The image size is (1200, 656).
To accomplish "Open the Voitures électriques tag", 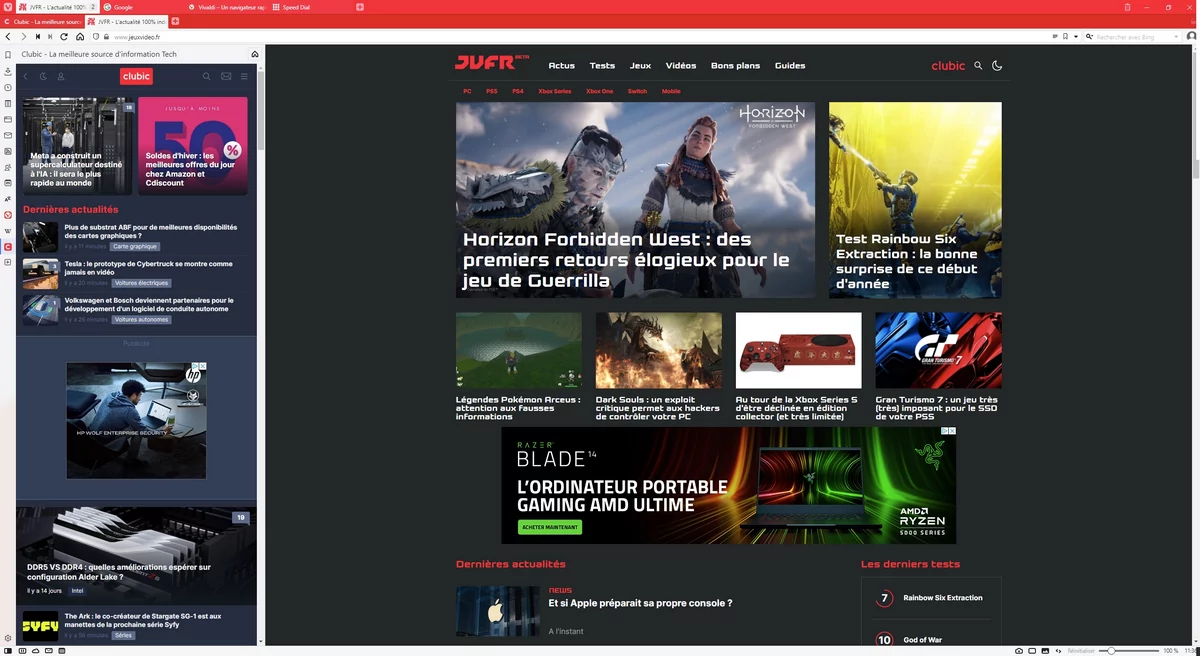I will [x=141, y=283].
